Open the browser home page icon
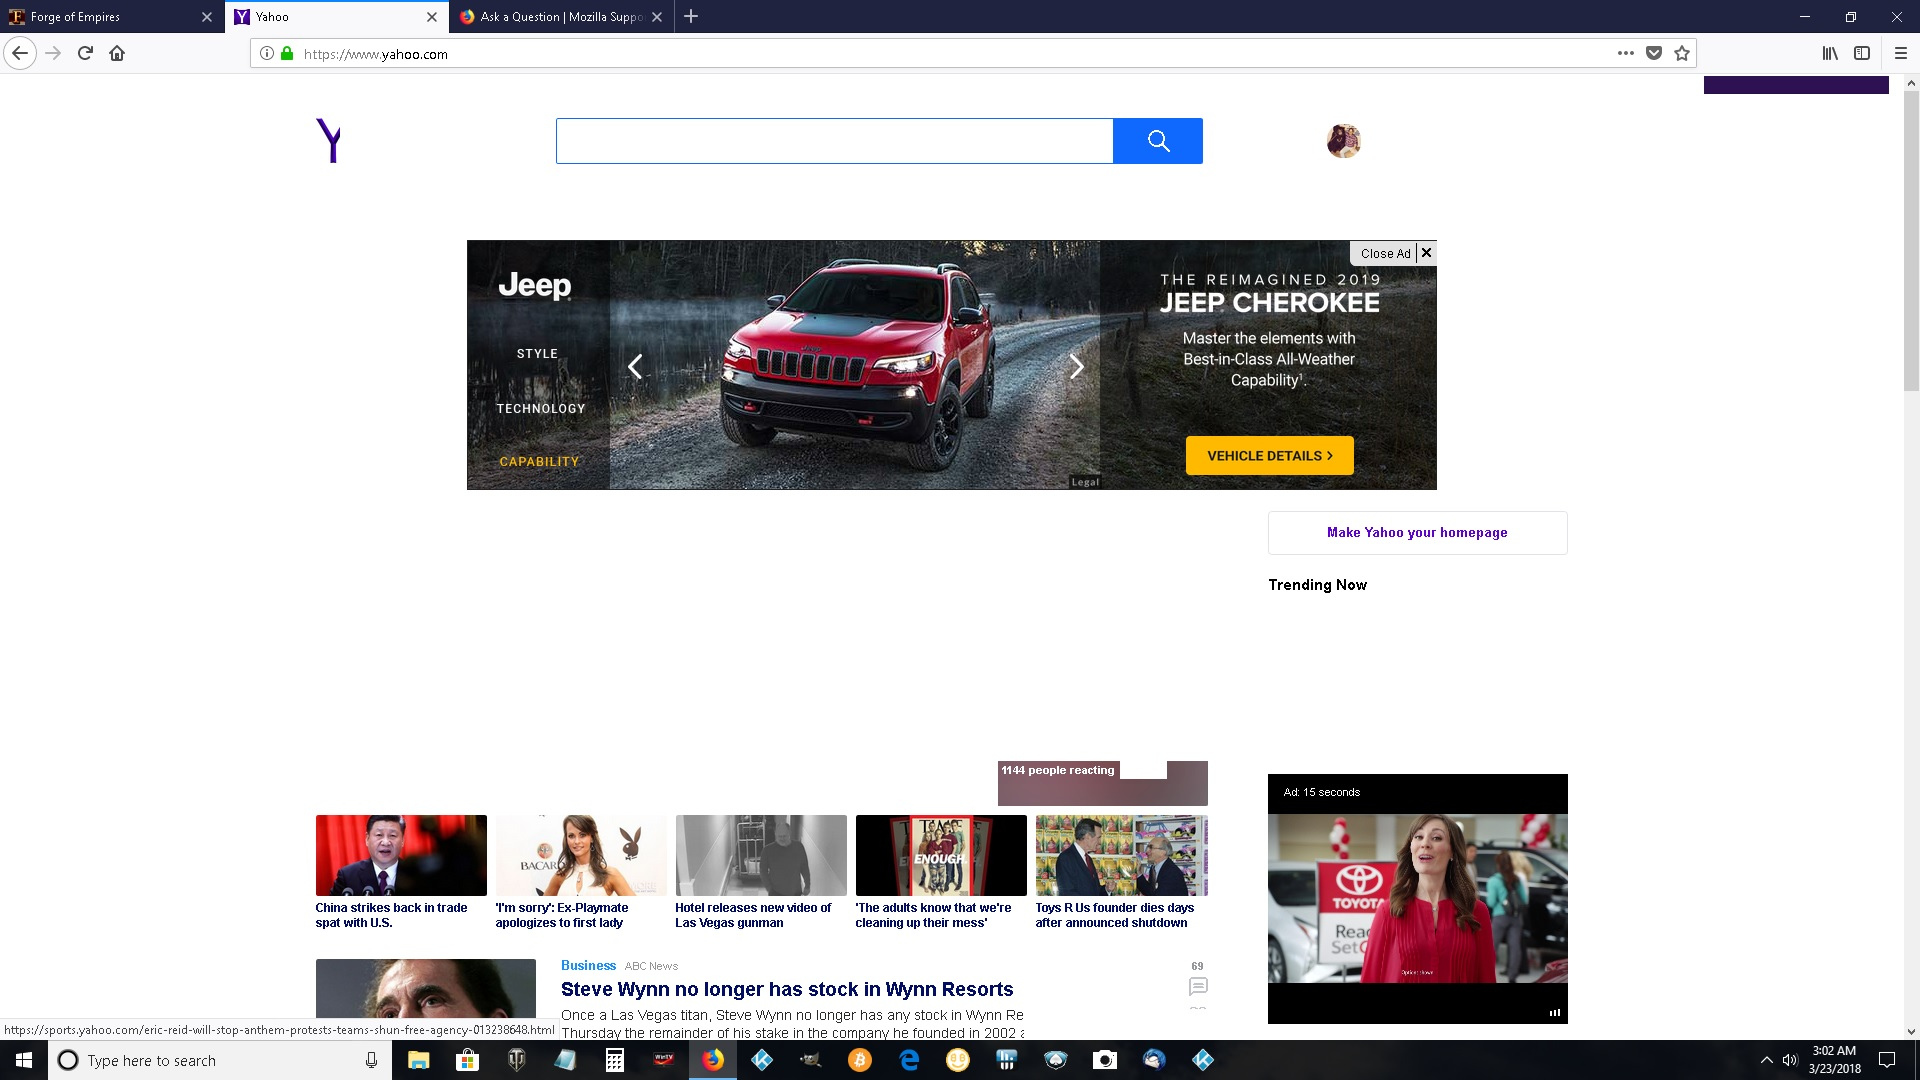The image size is (1920, 1080). point(117,53)
